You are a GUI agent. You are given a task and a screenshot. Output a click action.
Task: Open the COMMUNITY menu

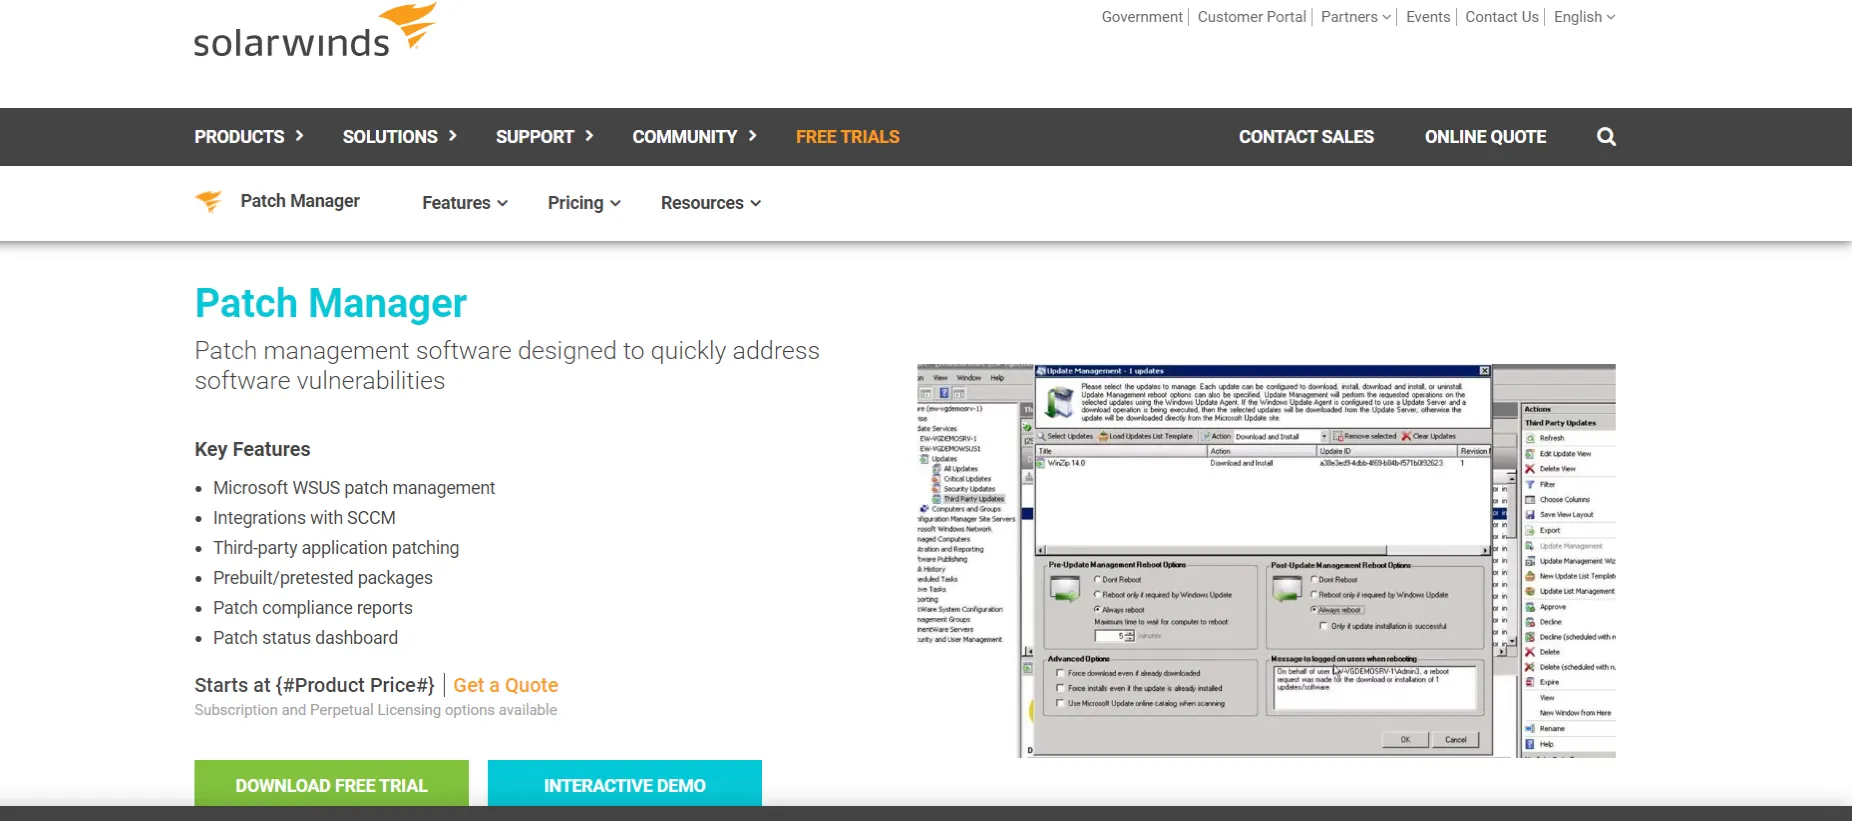(695, 137)
